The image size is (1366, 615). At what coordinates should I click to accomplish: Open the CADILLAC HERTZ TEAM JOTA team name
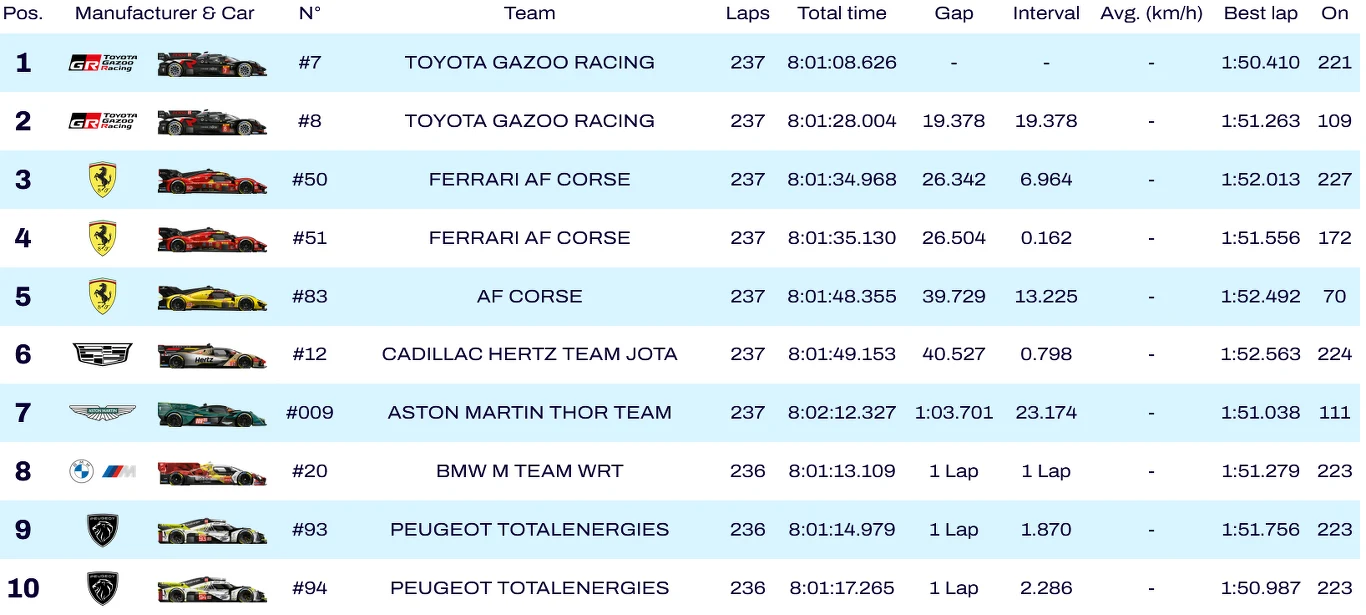tap(530, 354)
